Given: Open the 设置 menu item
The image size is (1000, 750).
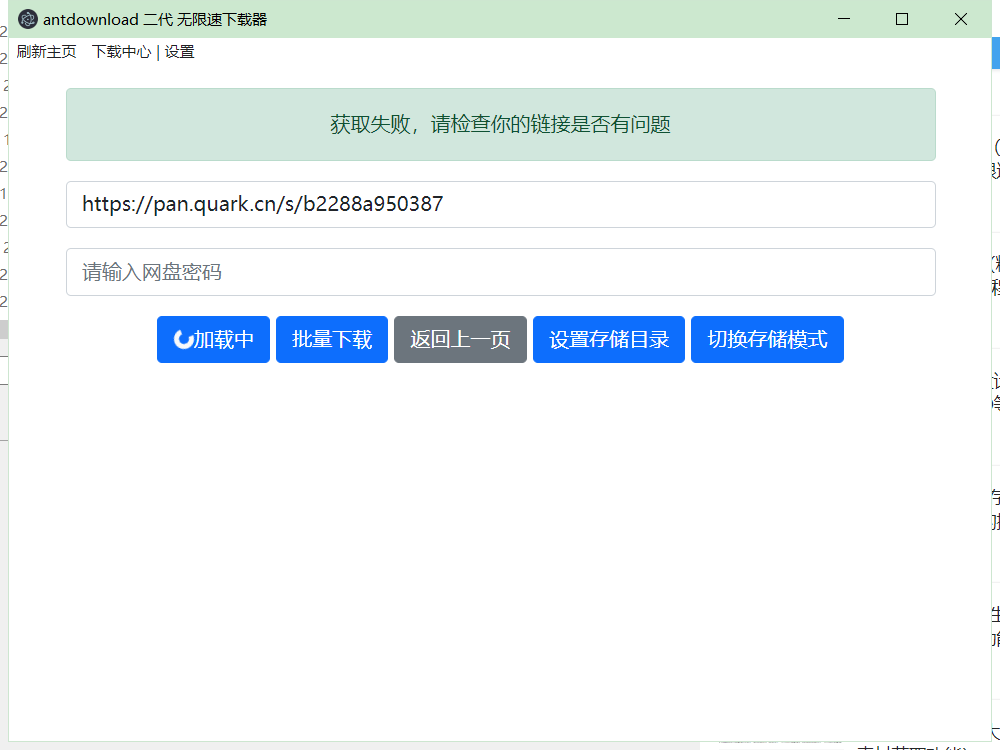Looking at the screenshot, I should (180, 52).
